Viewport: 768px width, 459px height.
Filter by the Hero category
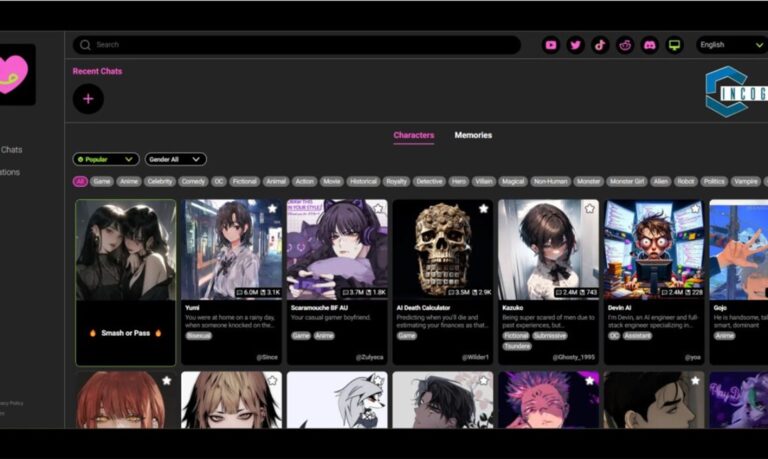pyautogui.click(x=459, y=181)
